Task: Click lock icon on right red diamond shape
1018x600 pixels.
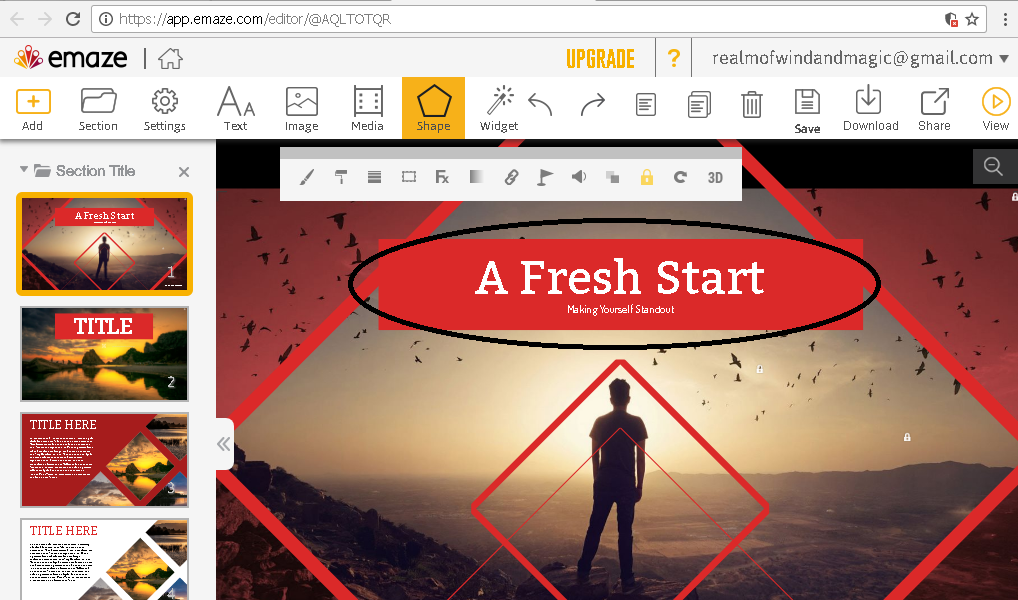Action: (907, 437)
